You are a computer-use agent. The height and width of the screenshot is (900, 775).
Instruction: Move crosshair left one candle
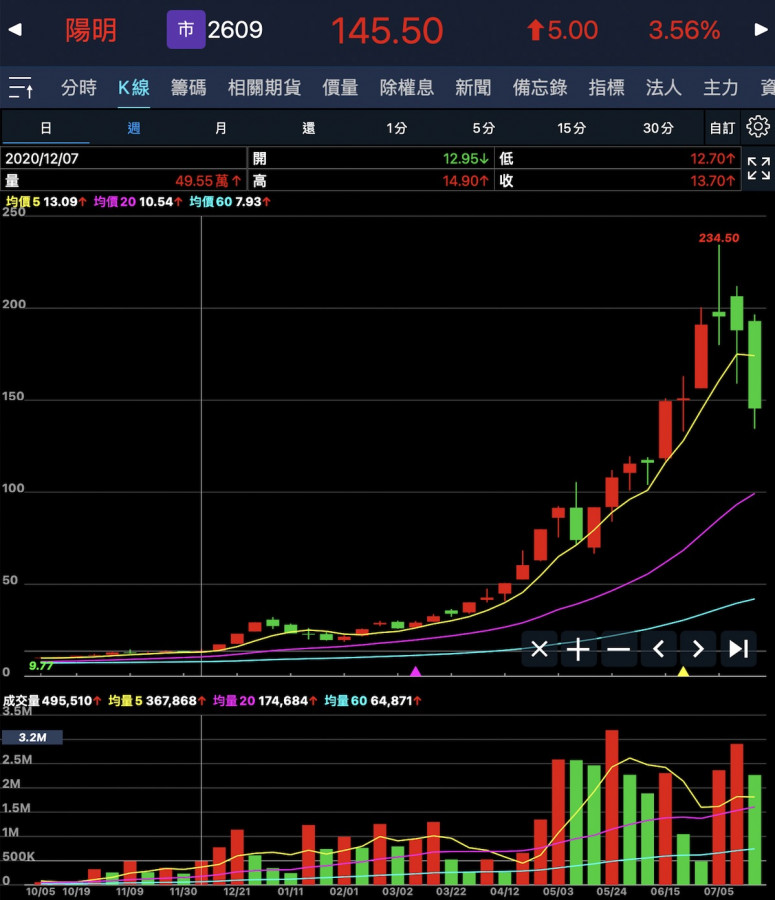click(658, 649)
